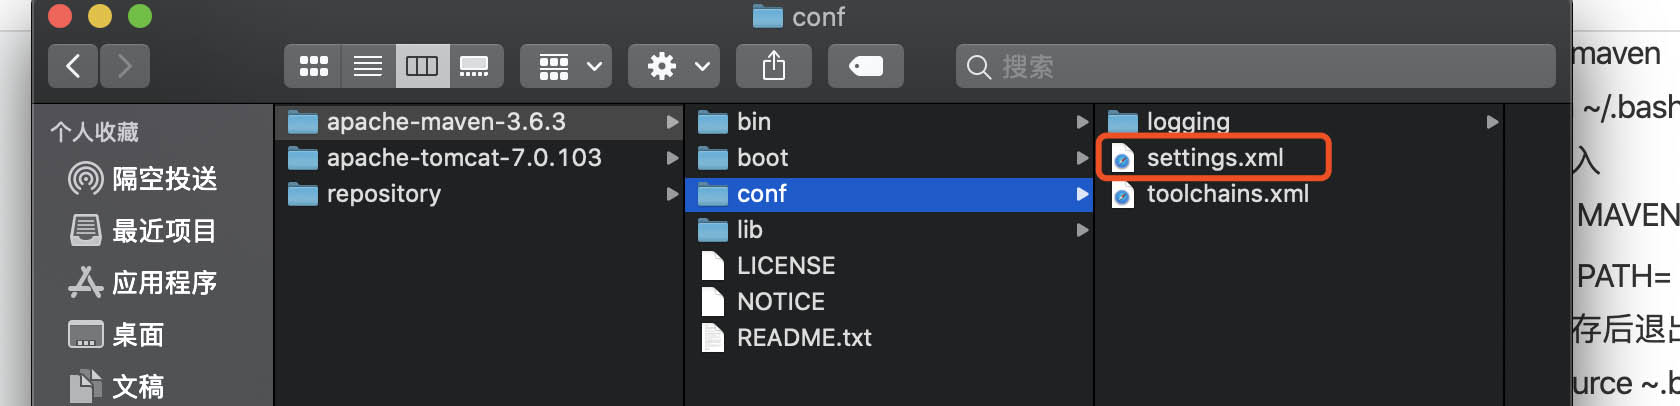Go forward with the forward arrow
This screenshot has width=1680, height=406.
[x=124, y=66]
